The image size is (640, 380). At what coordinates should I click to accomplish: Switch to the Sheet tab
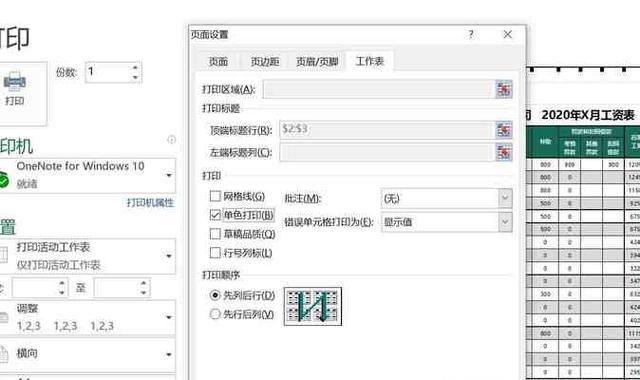370,61
